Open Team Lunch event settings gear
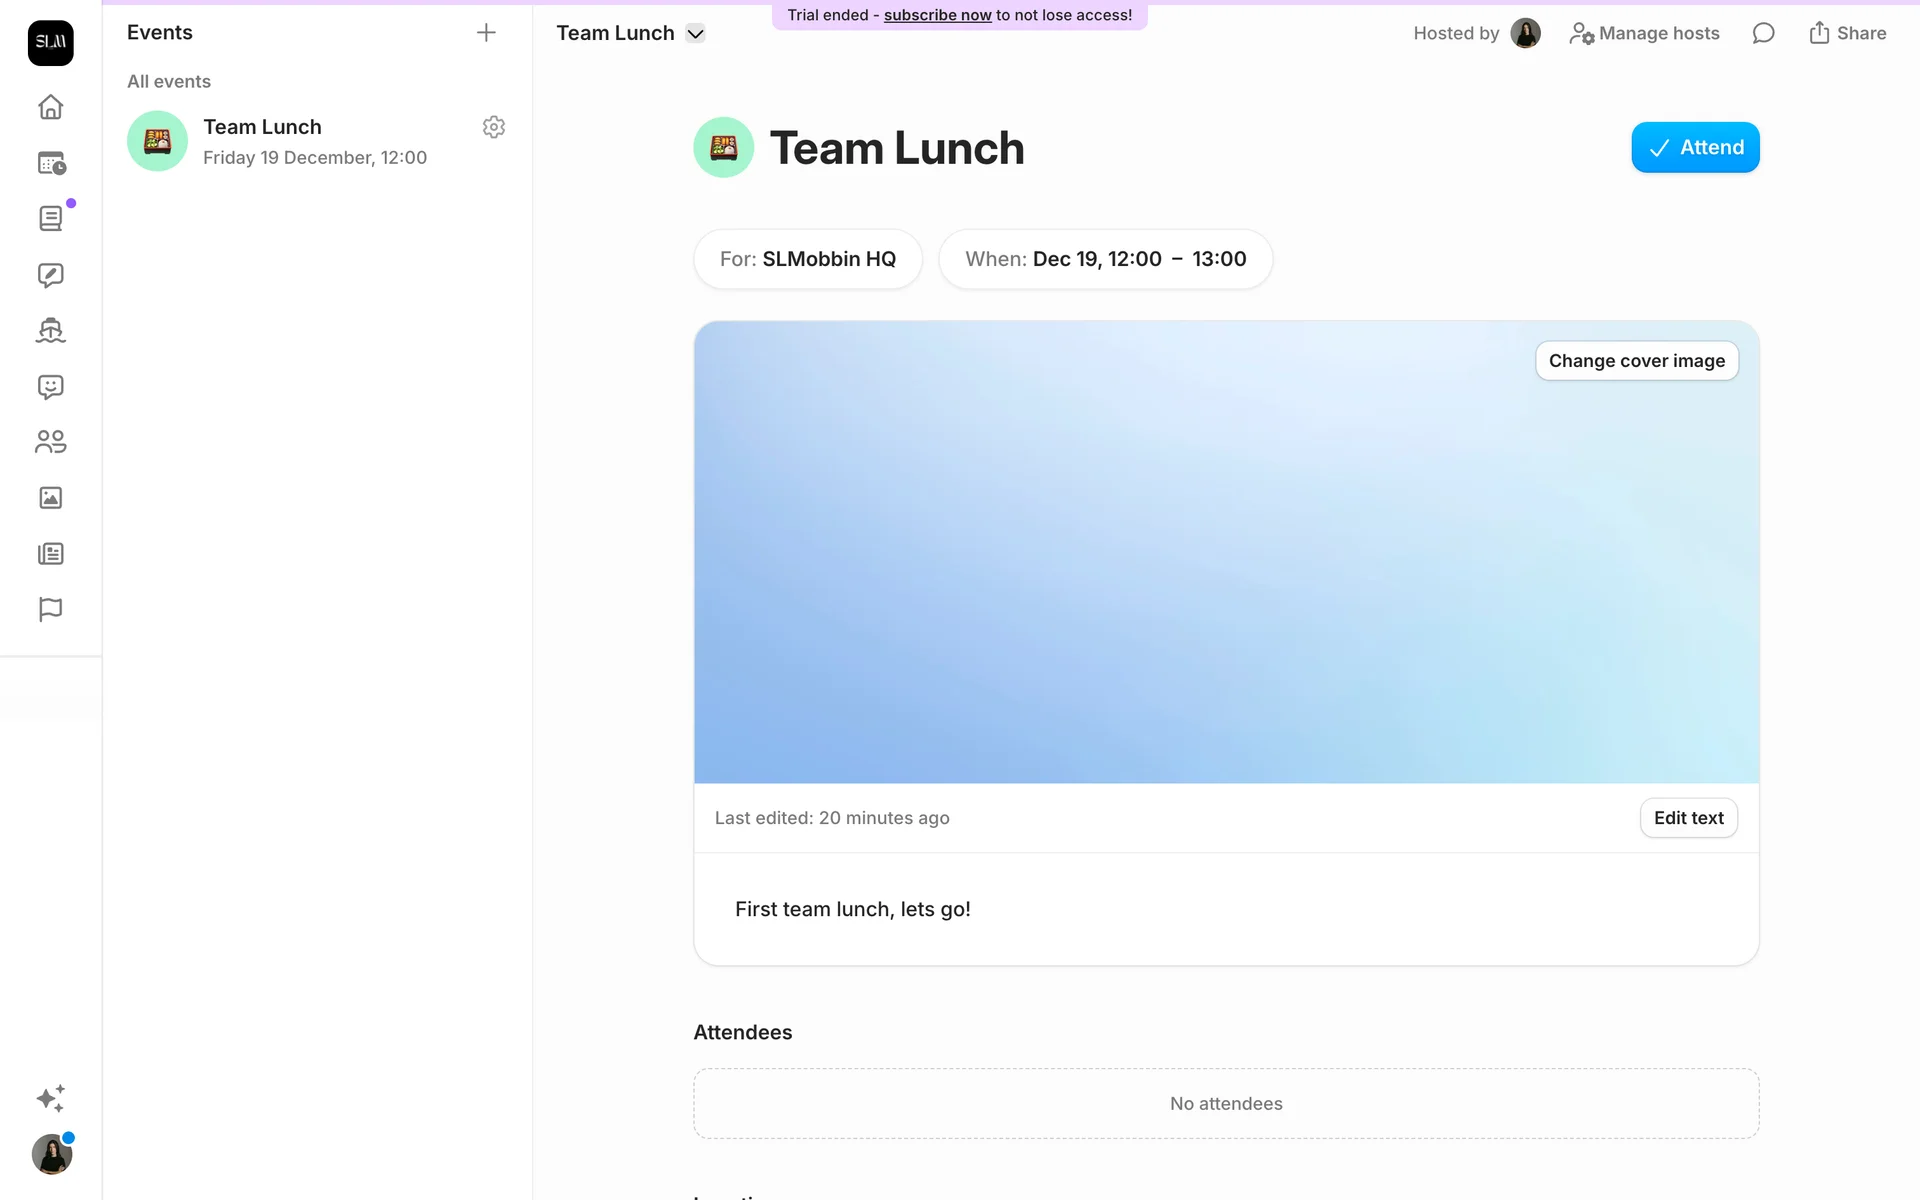The width and height of the screenshot is (1920, 1200). (x=493, y=127)
